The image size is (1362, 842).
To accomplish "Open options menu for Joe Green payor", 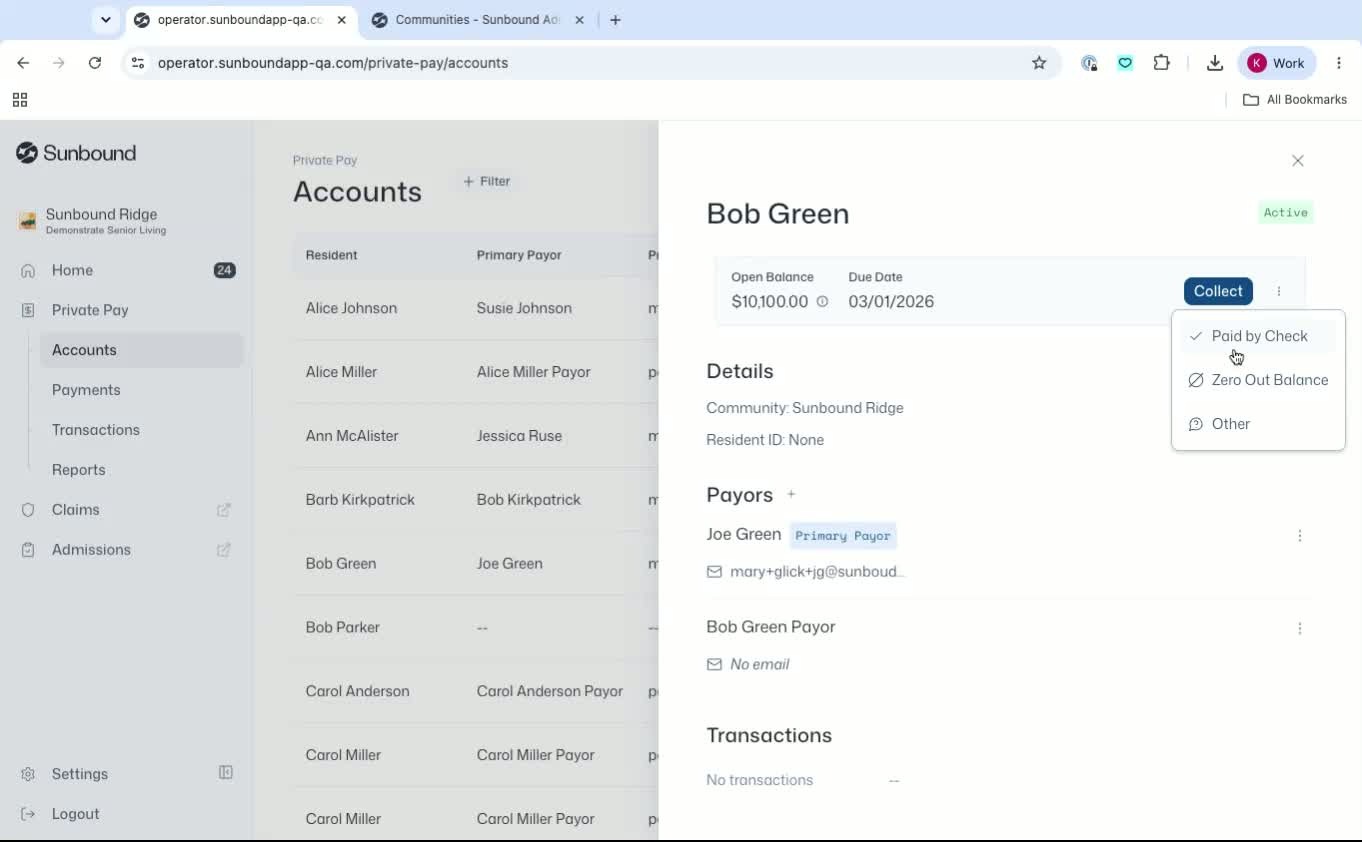I will [1300, 536].
